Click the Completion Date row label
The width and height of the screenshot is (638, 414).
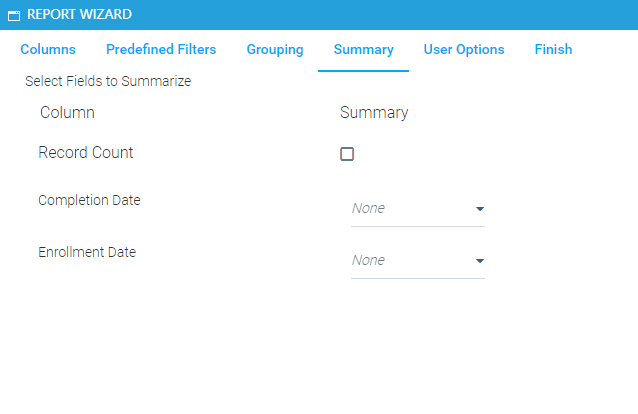(89, 200)
